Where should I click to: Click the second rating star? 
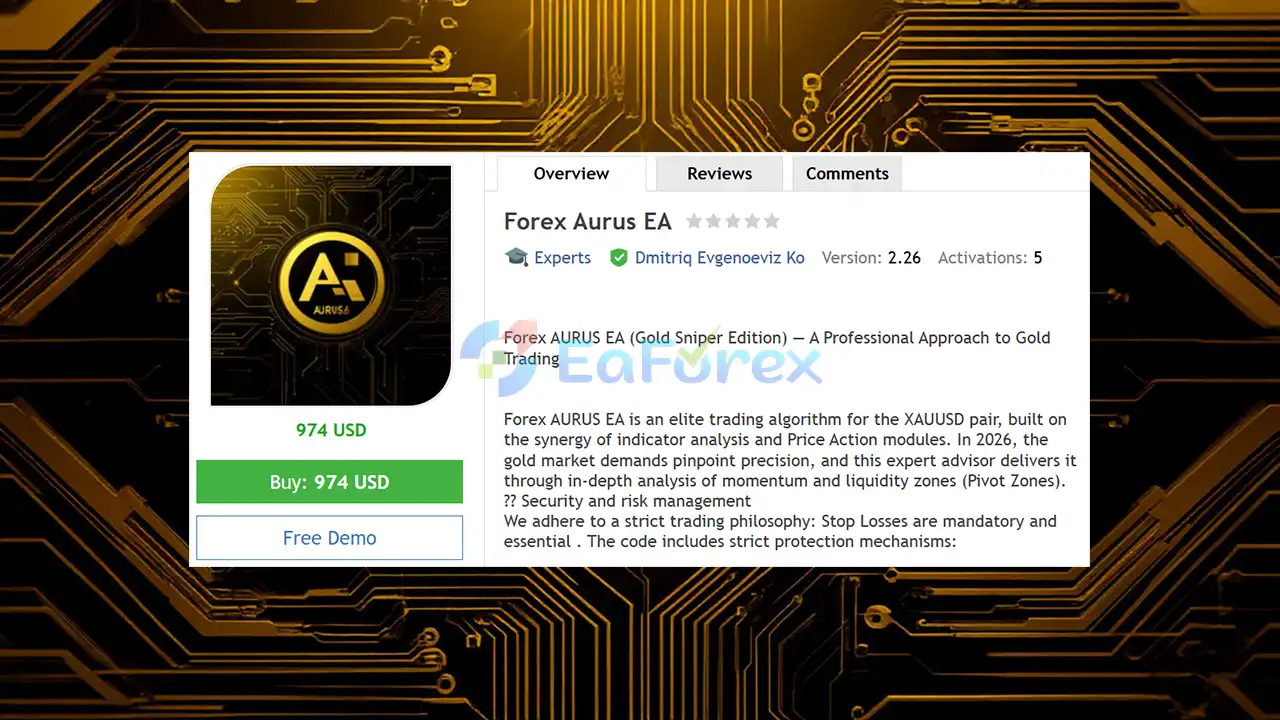tap(714, 220)
